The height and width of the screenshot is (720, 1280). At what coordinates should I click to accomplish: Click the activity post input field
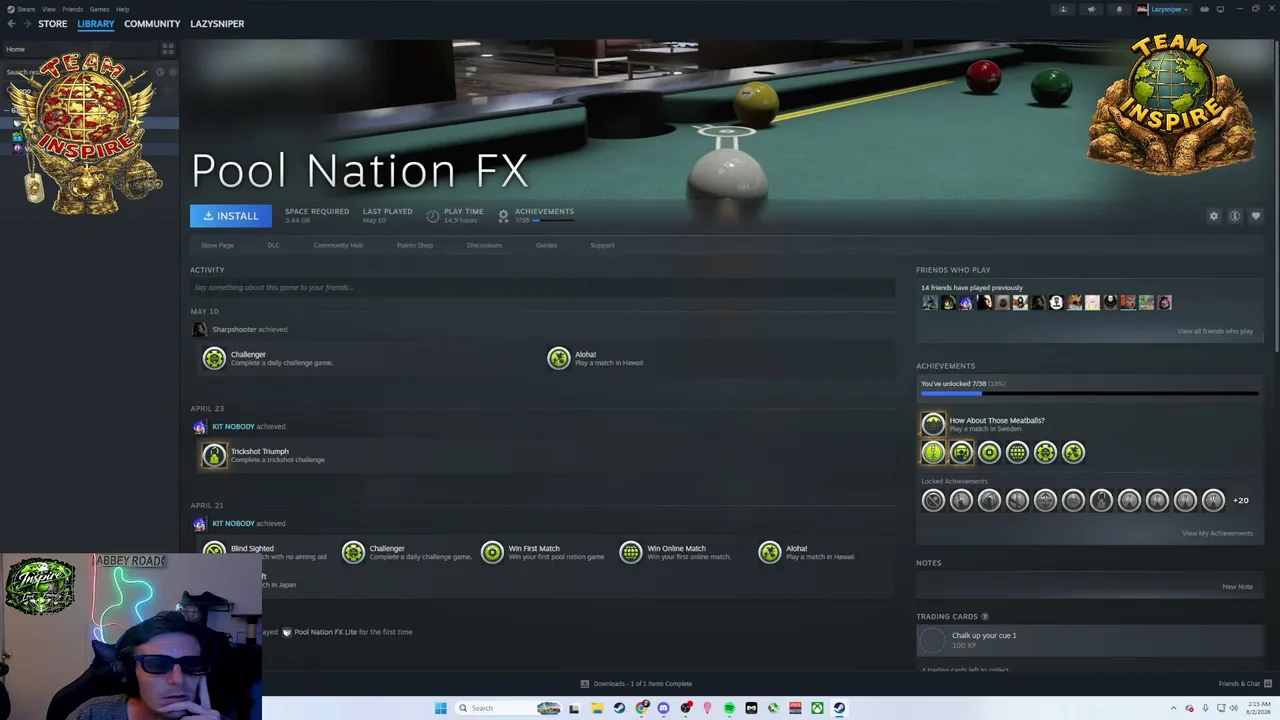tap(542, 288)
